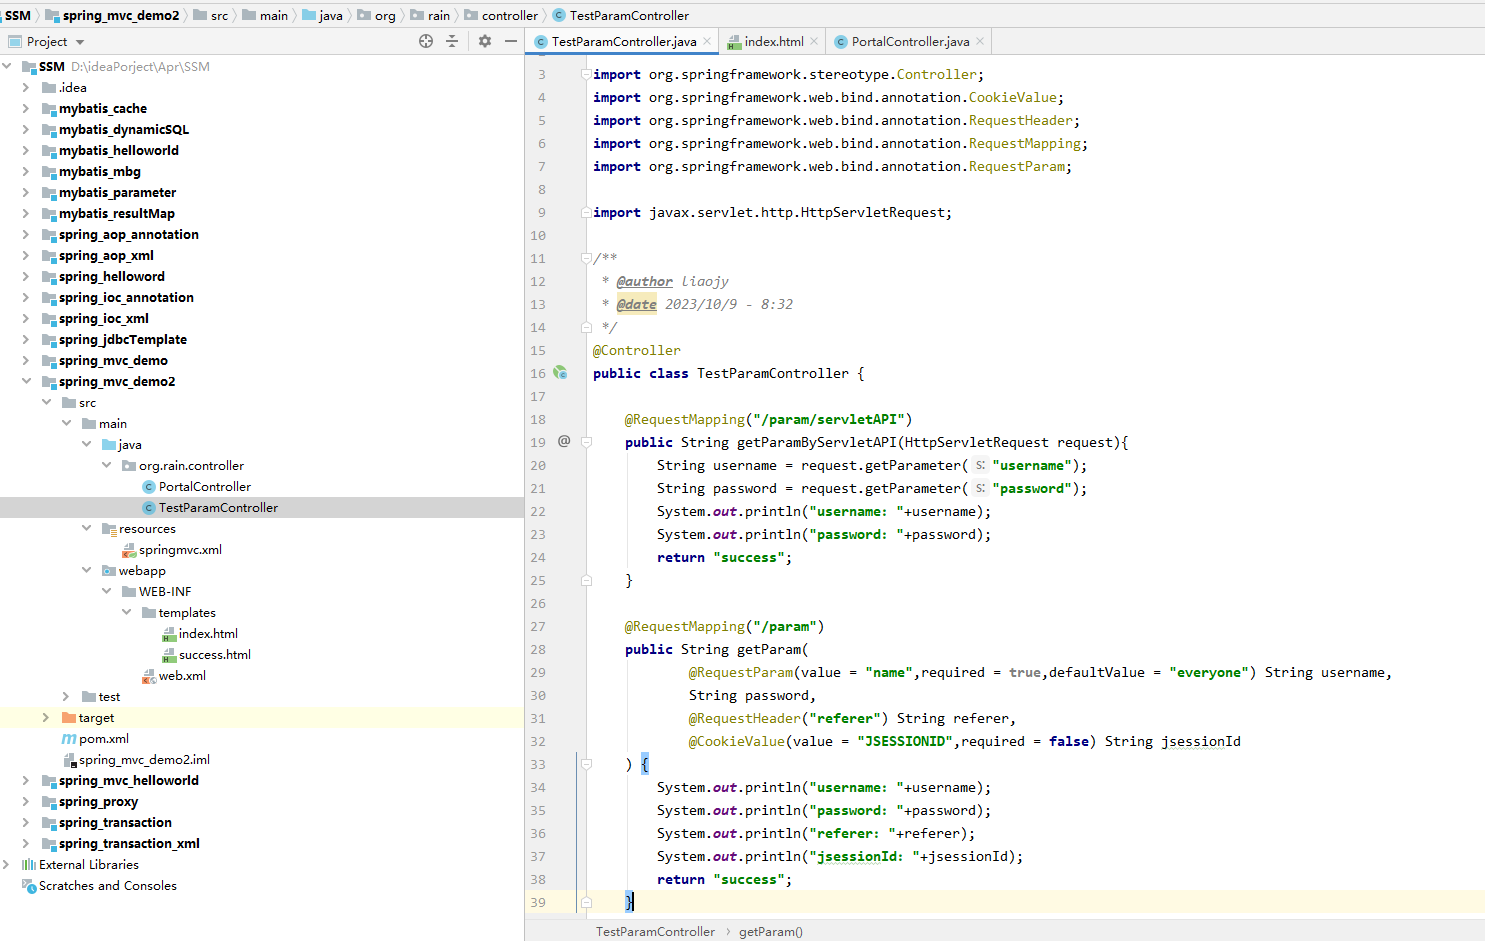Open springmvc.xml in resources
The image size is (1485, 941).
180,550
